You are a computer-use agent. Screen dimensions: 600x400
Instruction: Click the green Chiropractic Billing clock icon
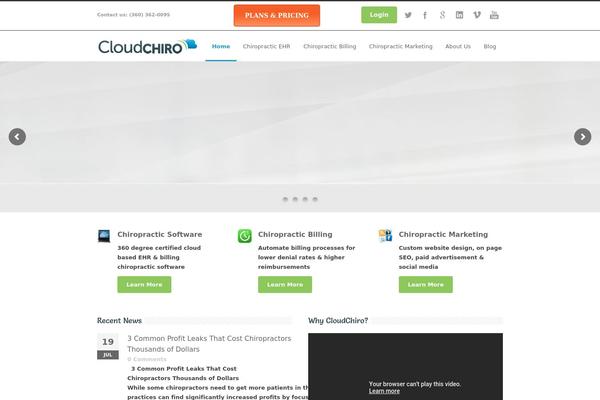[245, 236]
